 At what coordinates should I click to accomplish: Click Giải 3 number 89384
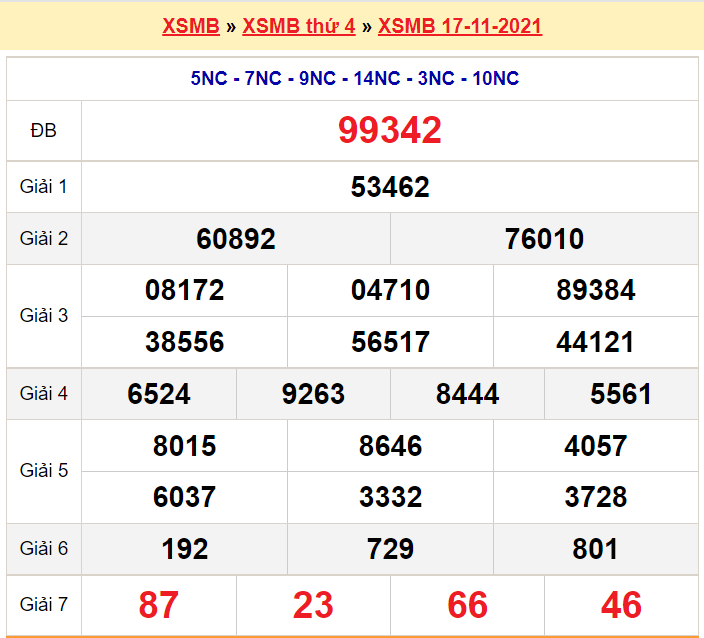pos(595,291)
